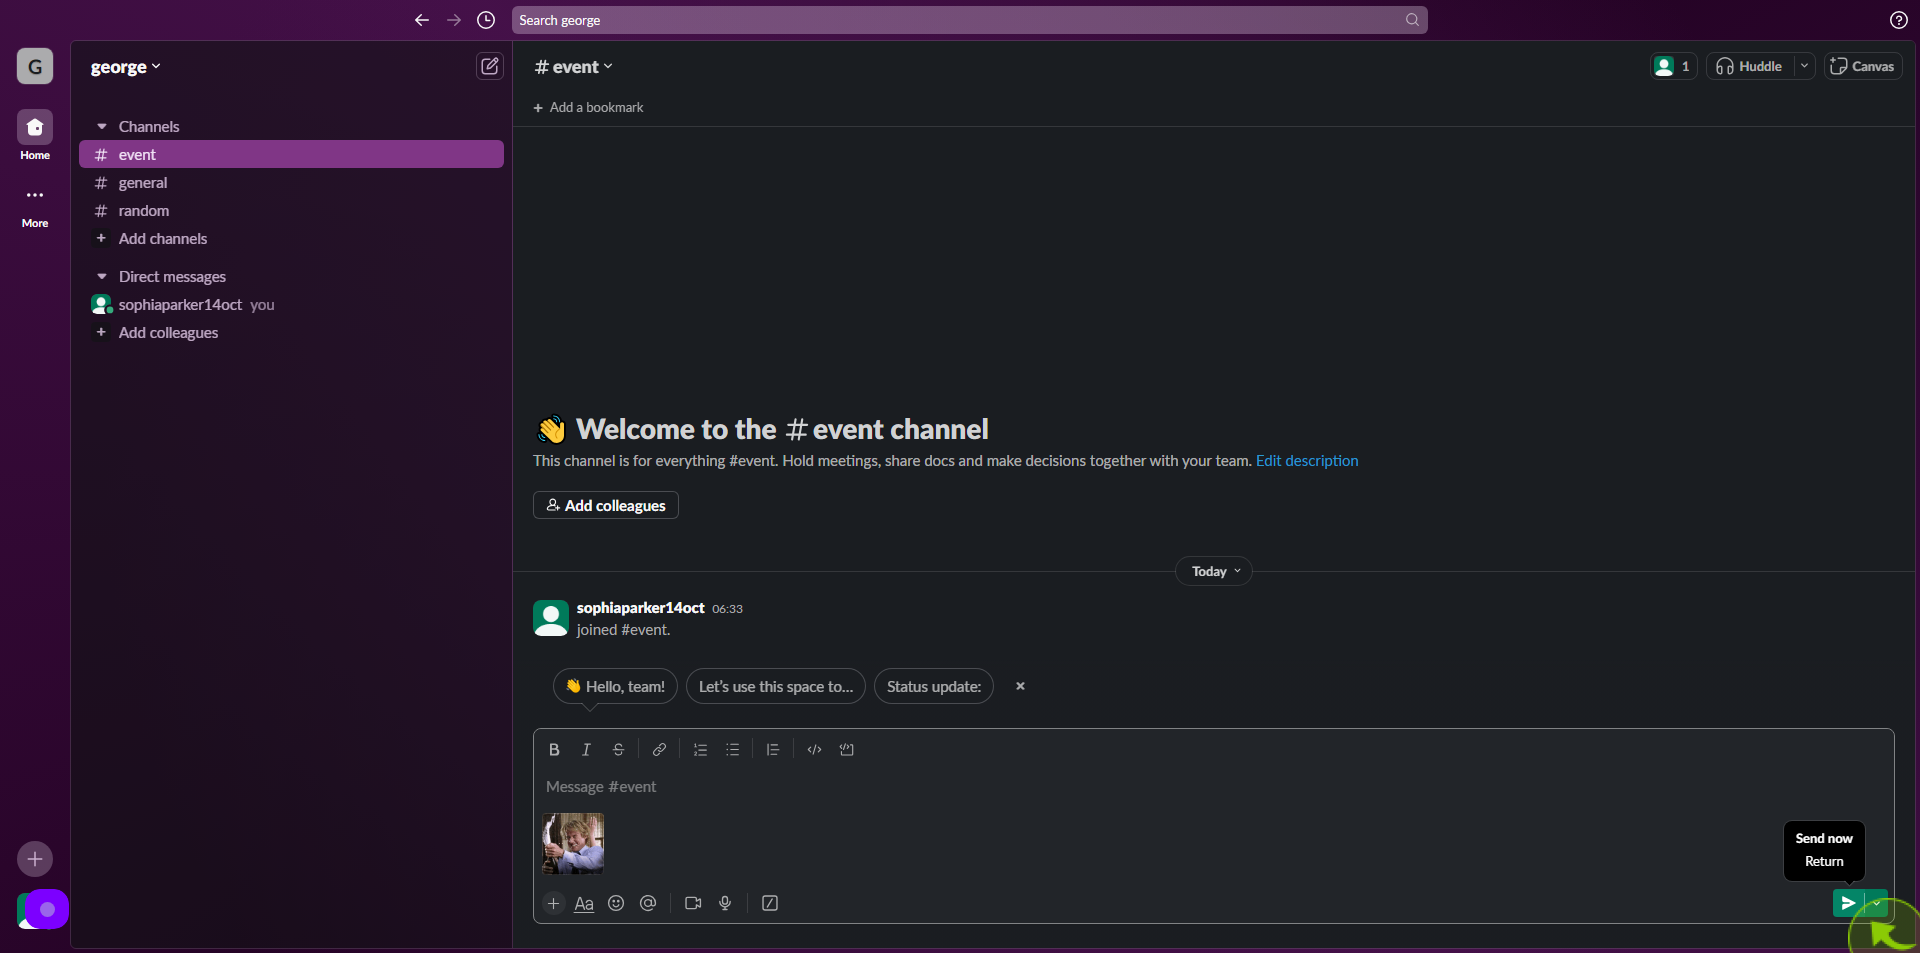Open the attach plus menu in composer

[553, 903]
